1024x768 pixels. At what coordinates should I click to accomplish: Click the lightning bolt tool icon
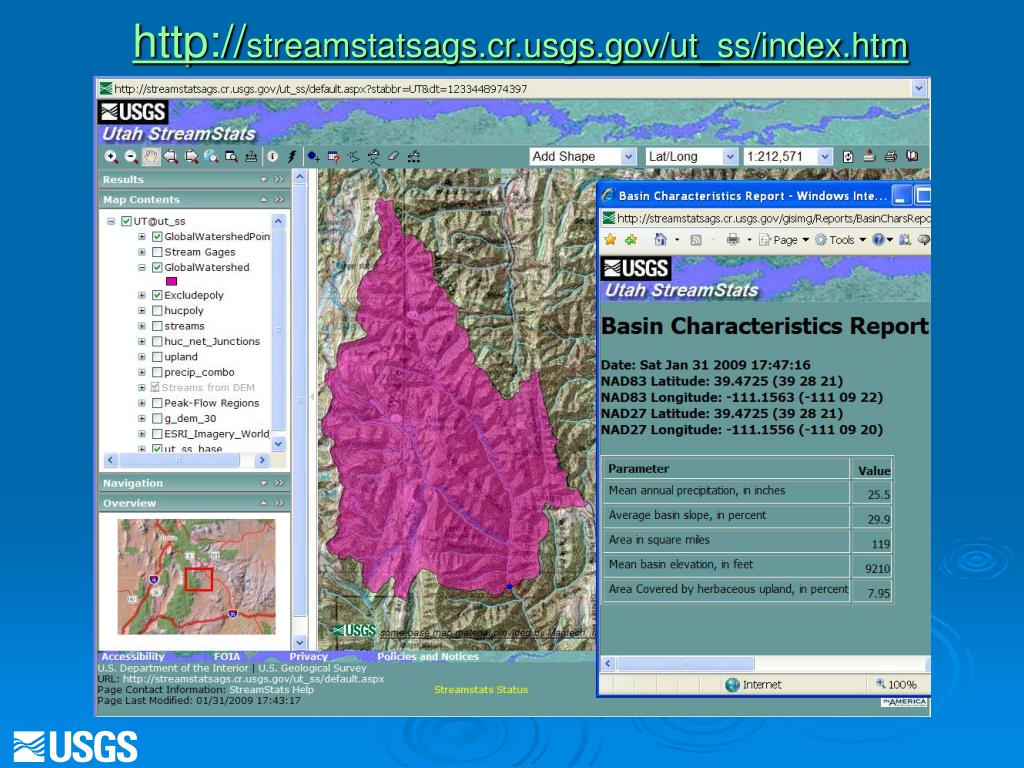tap(292, 157)
